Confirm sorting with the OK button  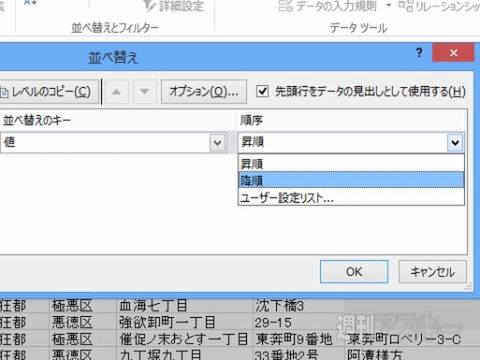coord(354,272)
